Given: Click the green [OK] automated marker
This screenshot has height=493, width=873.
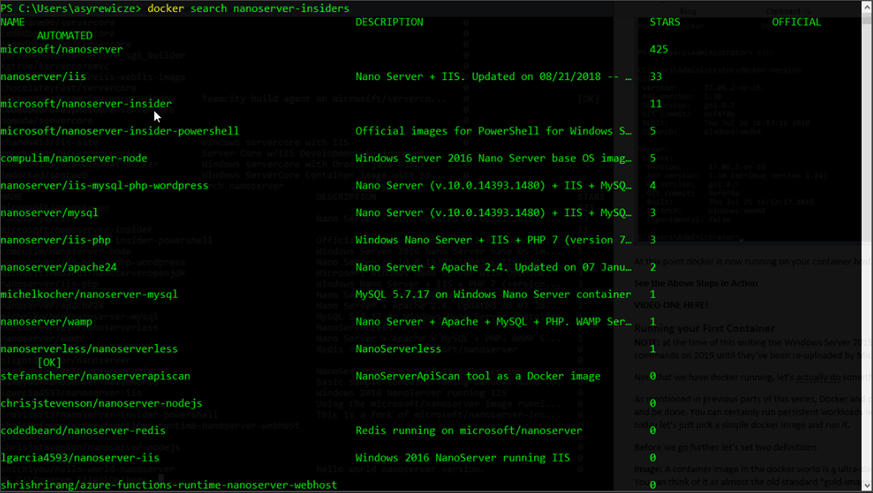Looking at the screenshot, I should (50, 363).
